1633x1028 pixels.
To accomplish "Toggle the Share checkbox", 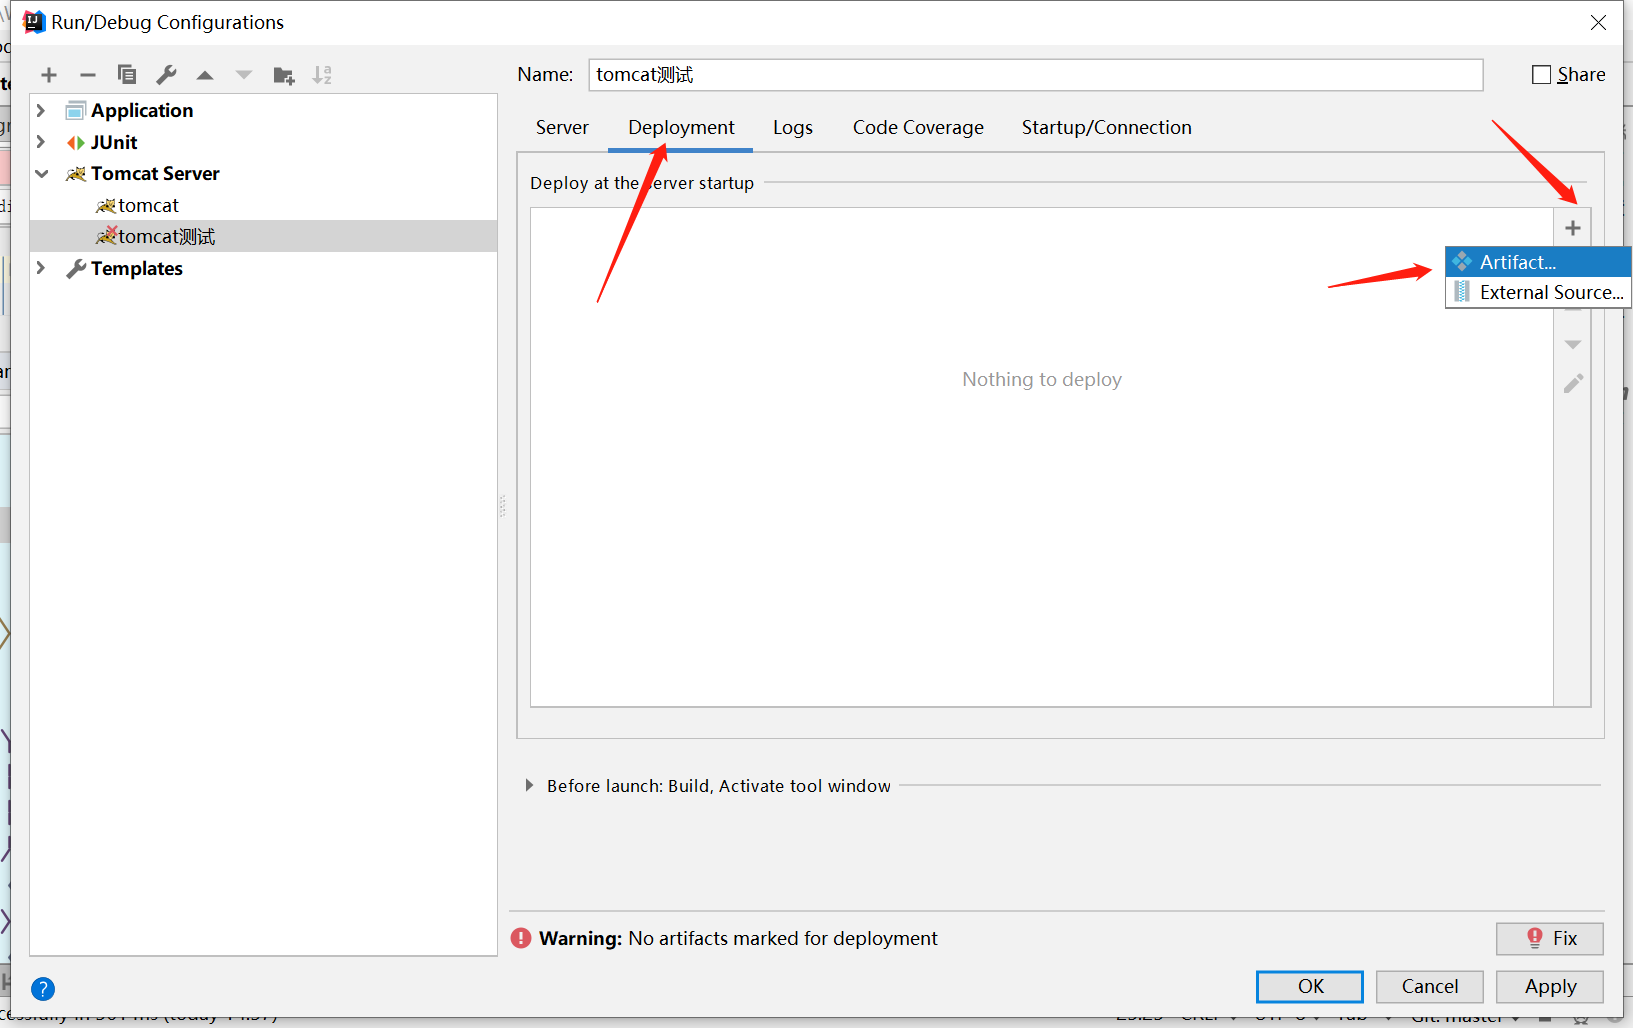I will 1541,75.
